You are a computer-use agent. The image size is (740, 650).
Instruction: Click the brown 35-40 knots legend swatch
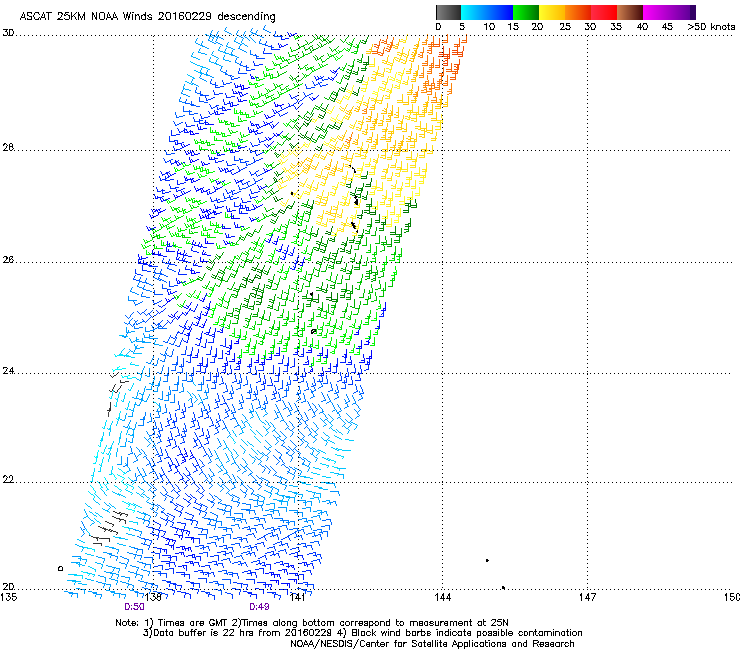[630, 12]
